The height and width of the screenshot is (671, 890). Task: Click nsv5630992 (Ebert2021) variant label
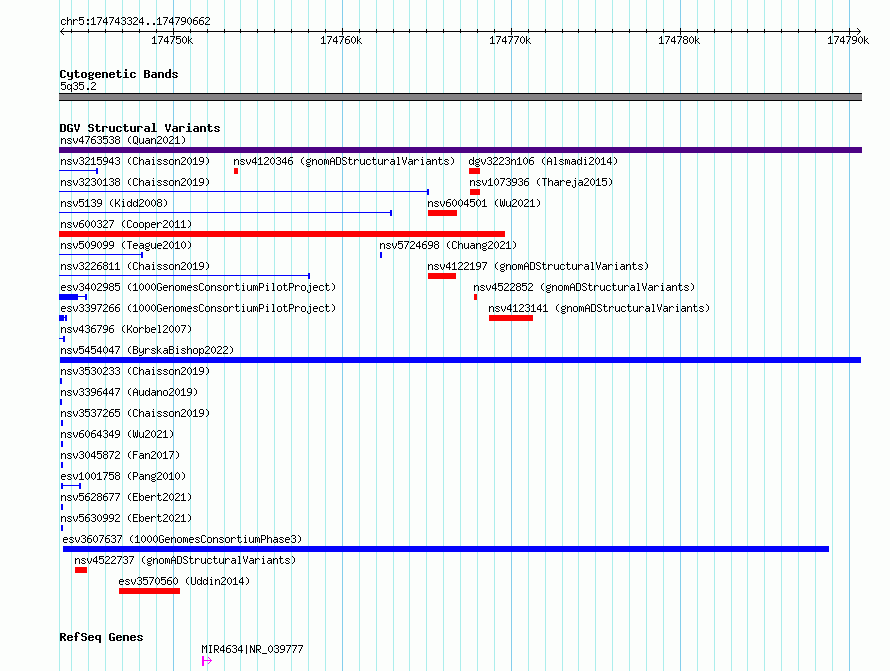[x=126, y=518]
